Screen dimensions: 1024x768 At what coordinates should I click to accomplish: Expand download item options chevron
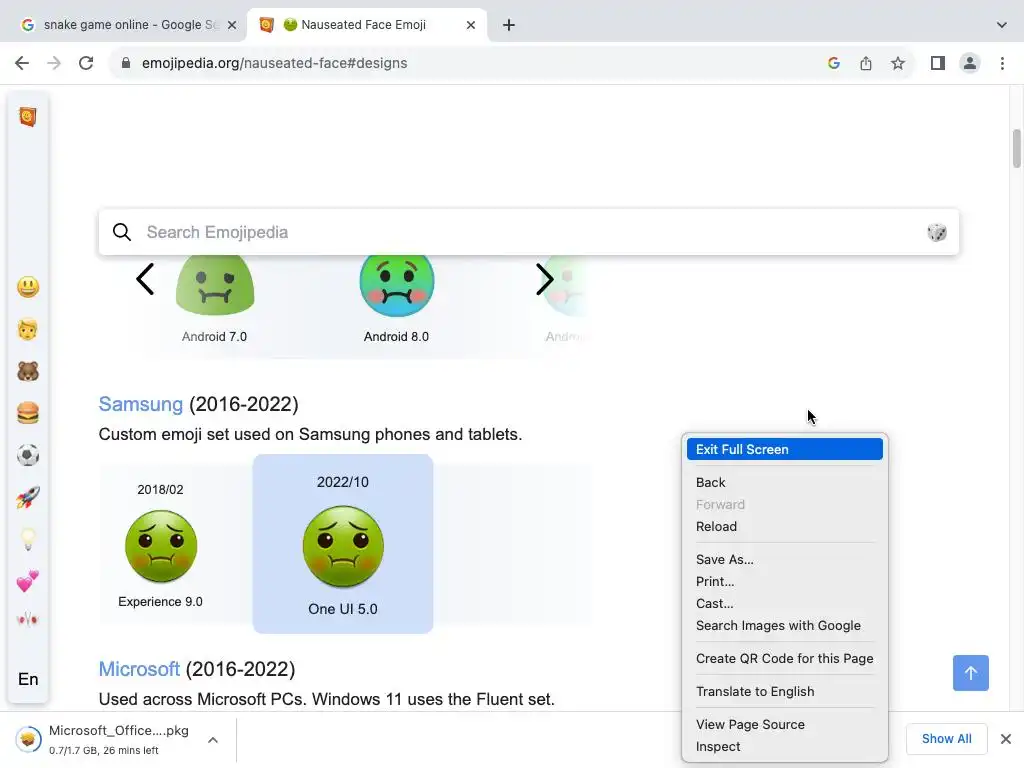213,740
